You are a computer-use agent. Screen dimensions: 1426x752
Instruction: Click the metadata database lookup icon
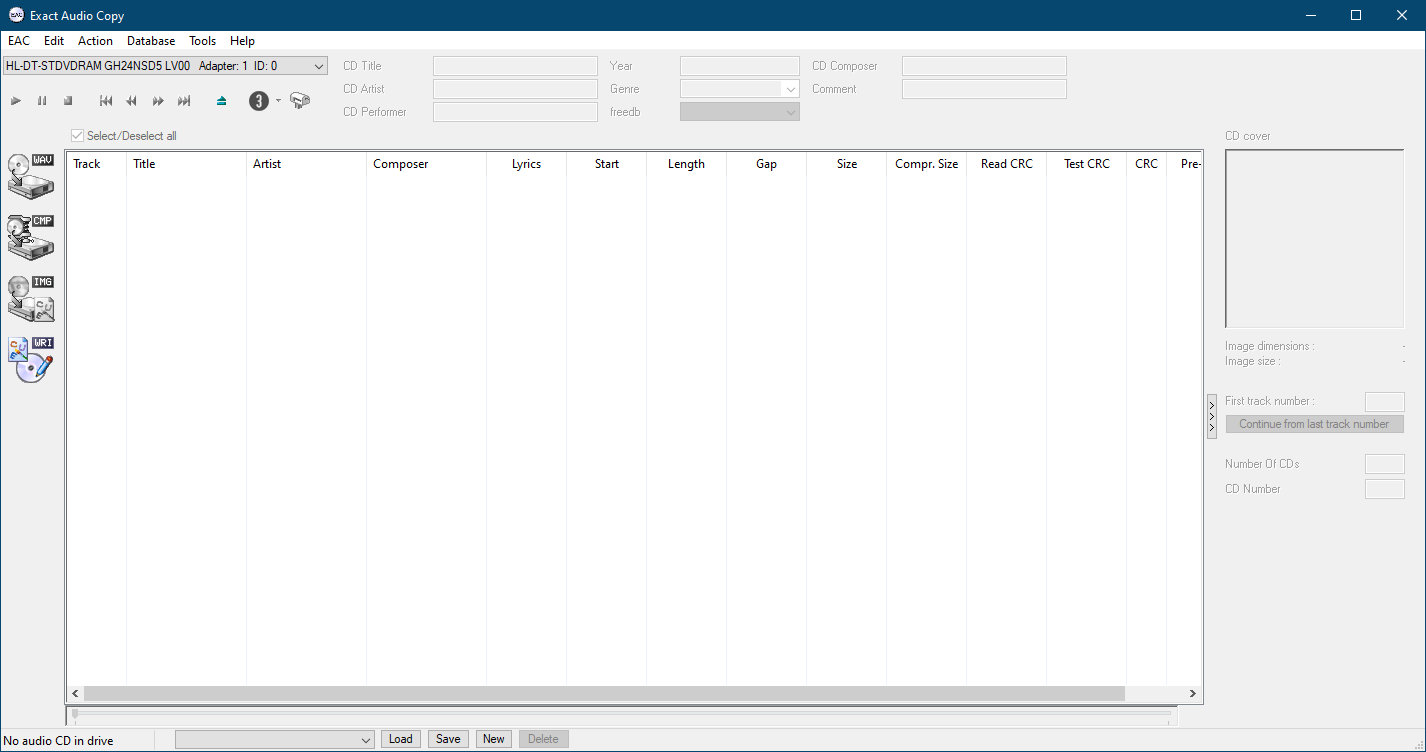pos(300,101)
